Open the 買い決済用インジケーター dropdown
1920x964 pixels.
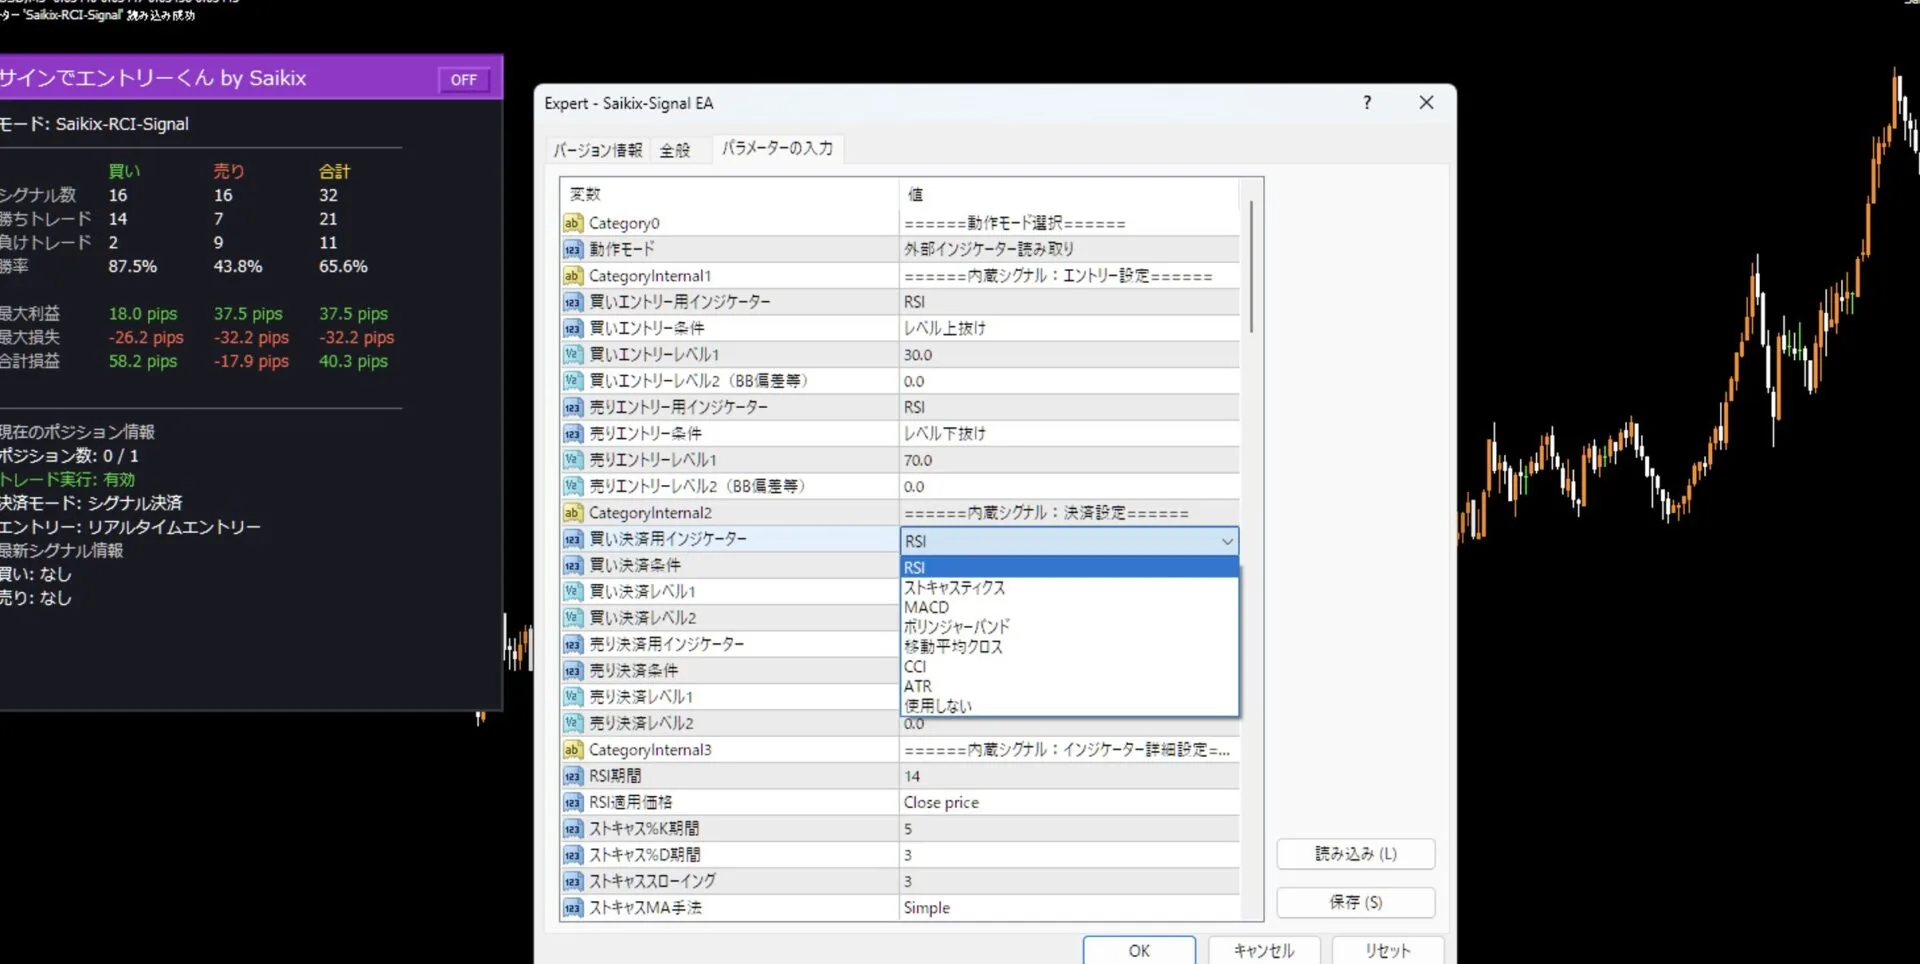[x=1227, y=540]
